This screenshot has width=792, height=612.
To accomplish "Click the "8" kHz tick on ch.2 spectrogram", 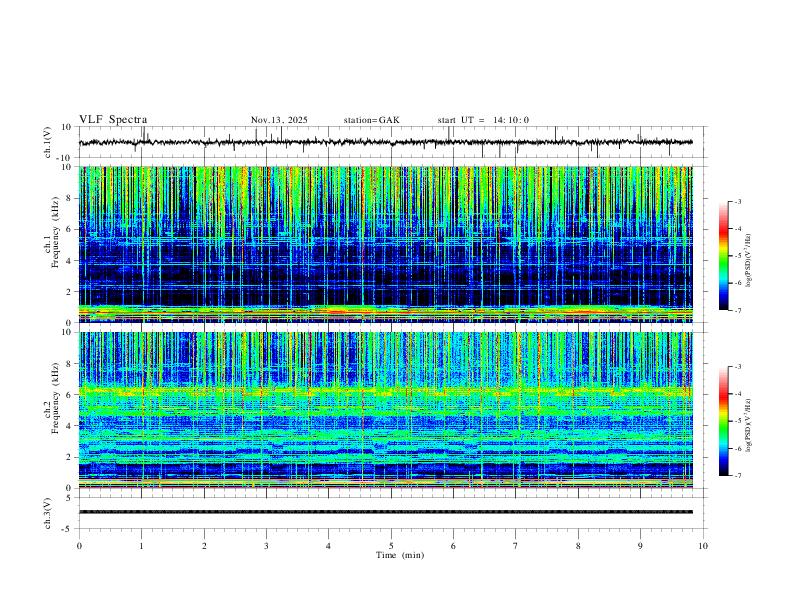I will (x=70, y=364).
